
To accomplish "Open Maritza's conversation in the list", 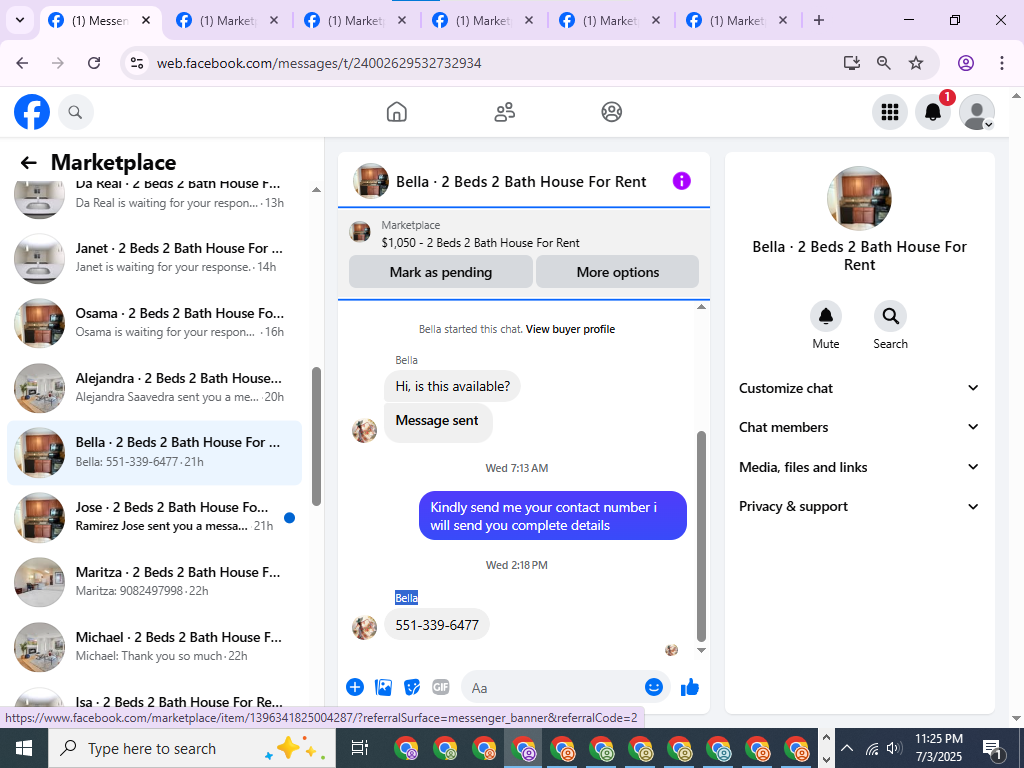I will (155, 582).
